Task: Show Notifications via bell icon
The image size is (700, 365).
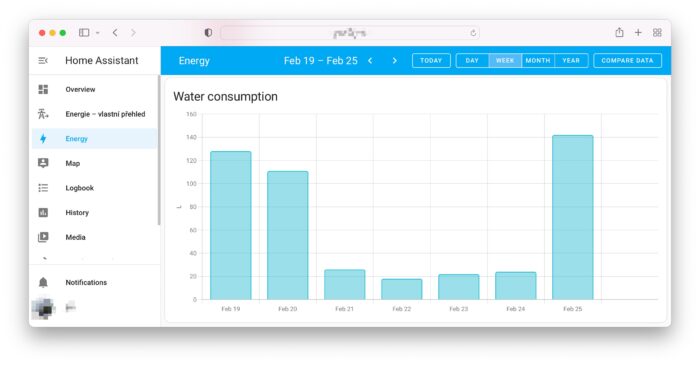Action: [x=43, y=282]
